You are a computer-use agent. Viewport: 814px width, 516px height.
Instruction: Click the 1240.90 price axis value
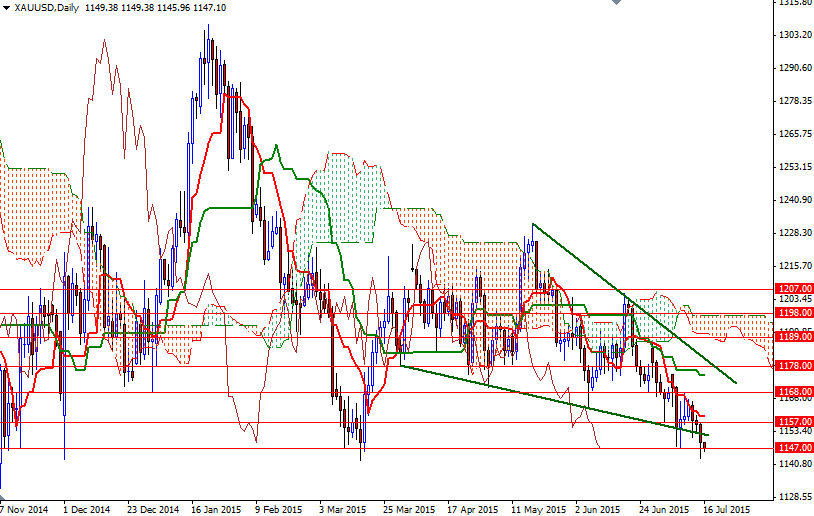point(793,200)
